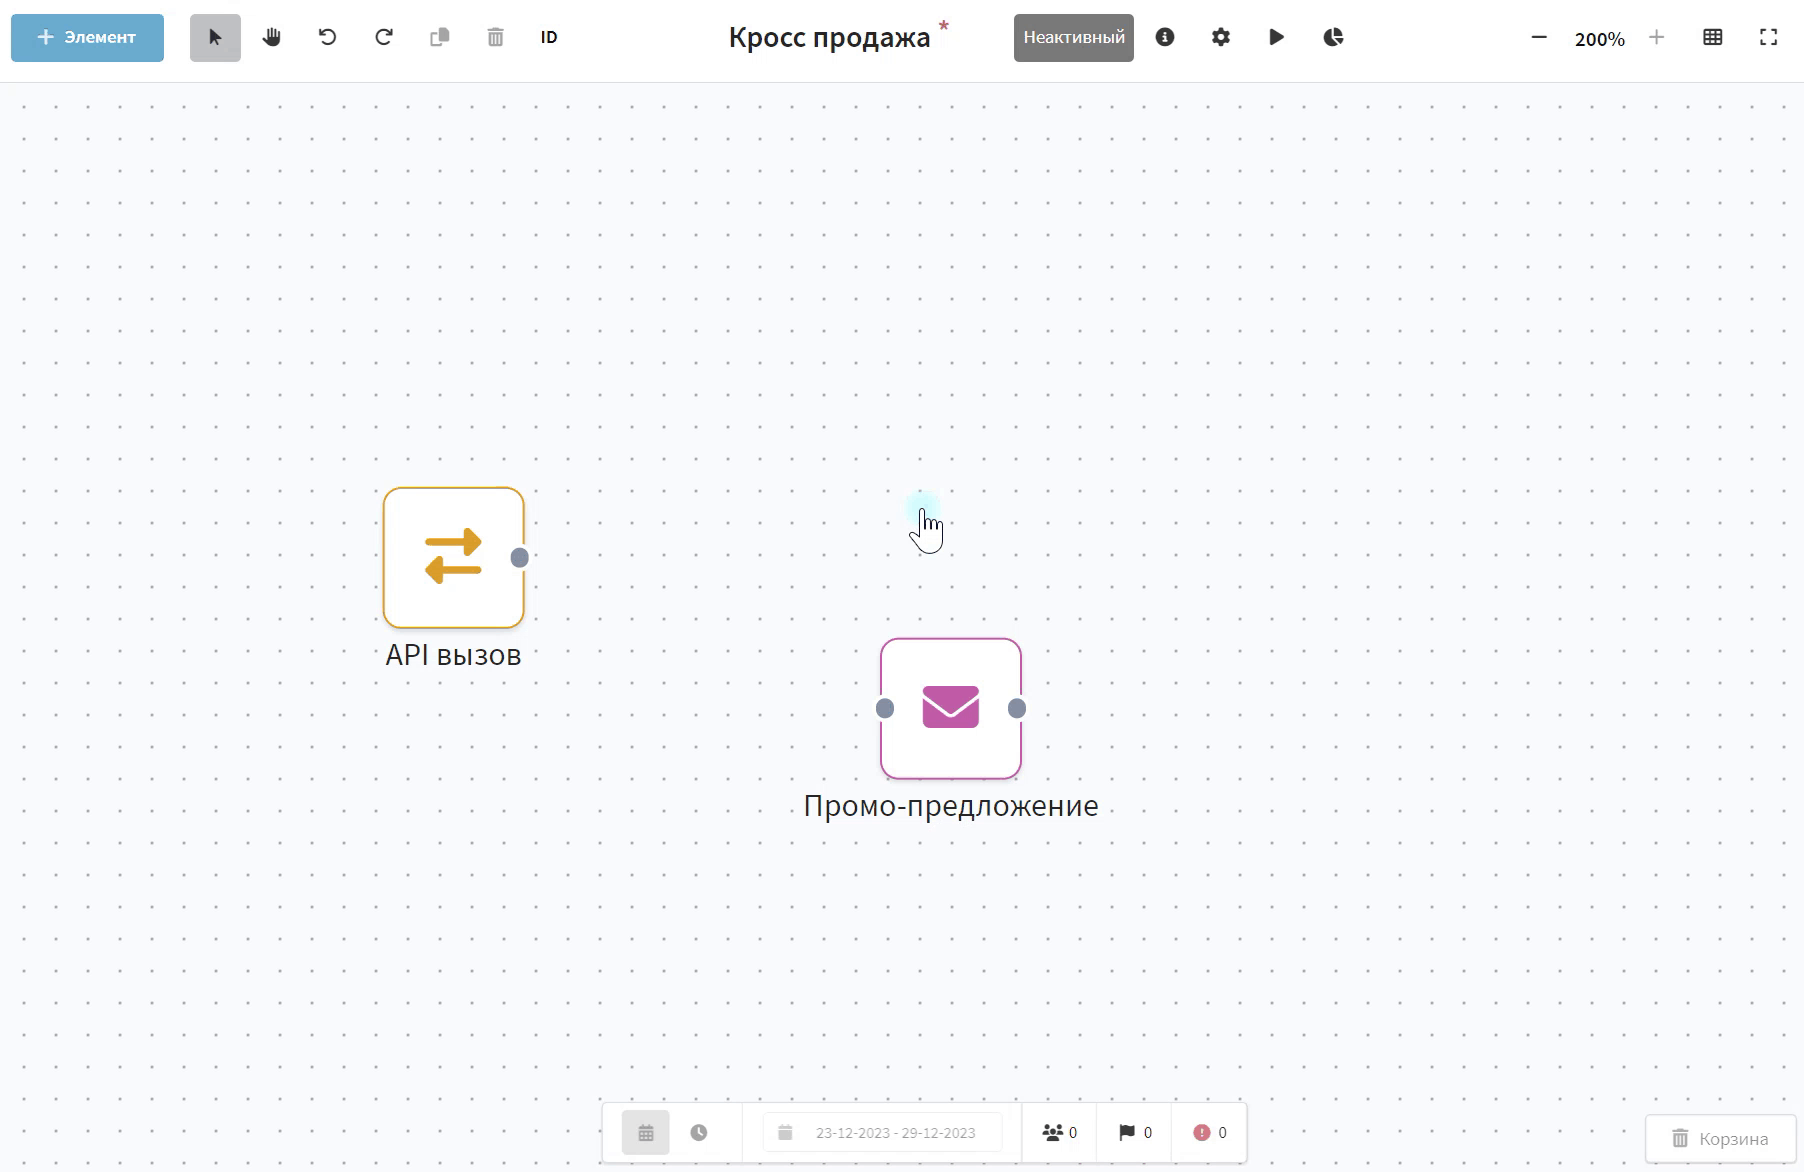Open the pie chart statistics
1804x1172 pixels.
pyautogui.click(x=1333, y=38)
